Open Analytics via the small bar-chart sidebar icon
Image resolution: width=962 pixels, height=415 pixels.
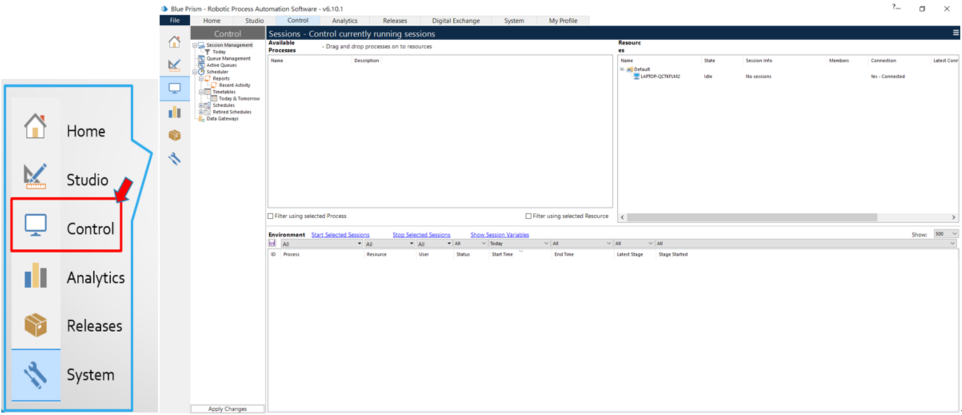coord(174,112)
